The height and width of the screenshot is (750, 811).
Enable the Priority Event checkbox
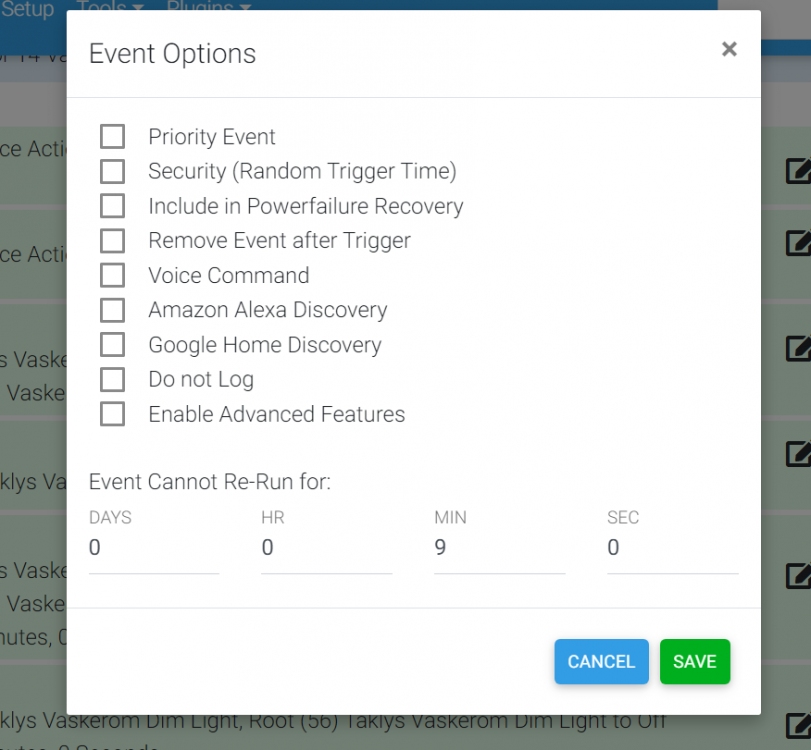click(112, 137)
